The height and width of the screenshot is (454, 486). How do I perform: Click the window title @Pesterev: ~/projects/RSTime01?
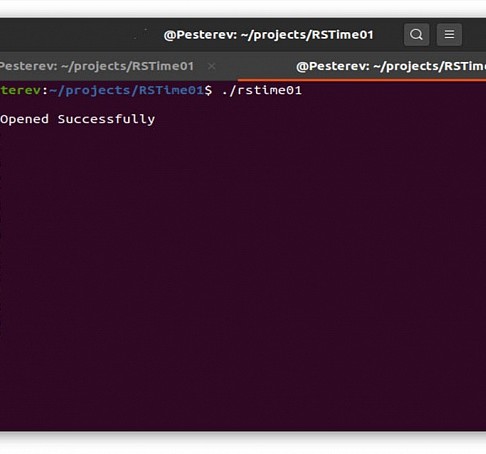[x=269, y=35]
